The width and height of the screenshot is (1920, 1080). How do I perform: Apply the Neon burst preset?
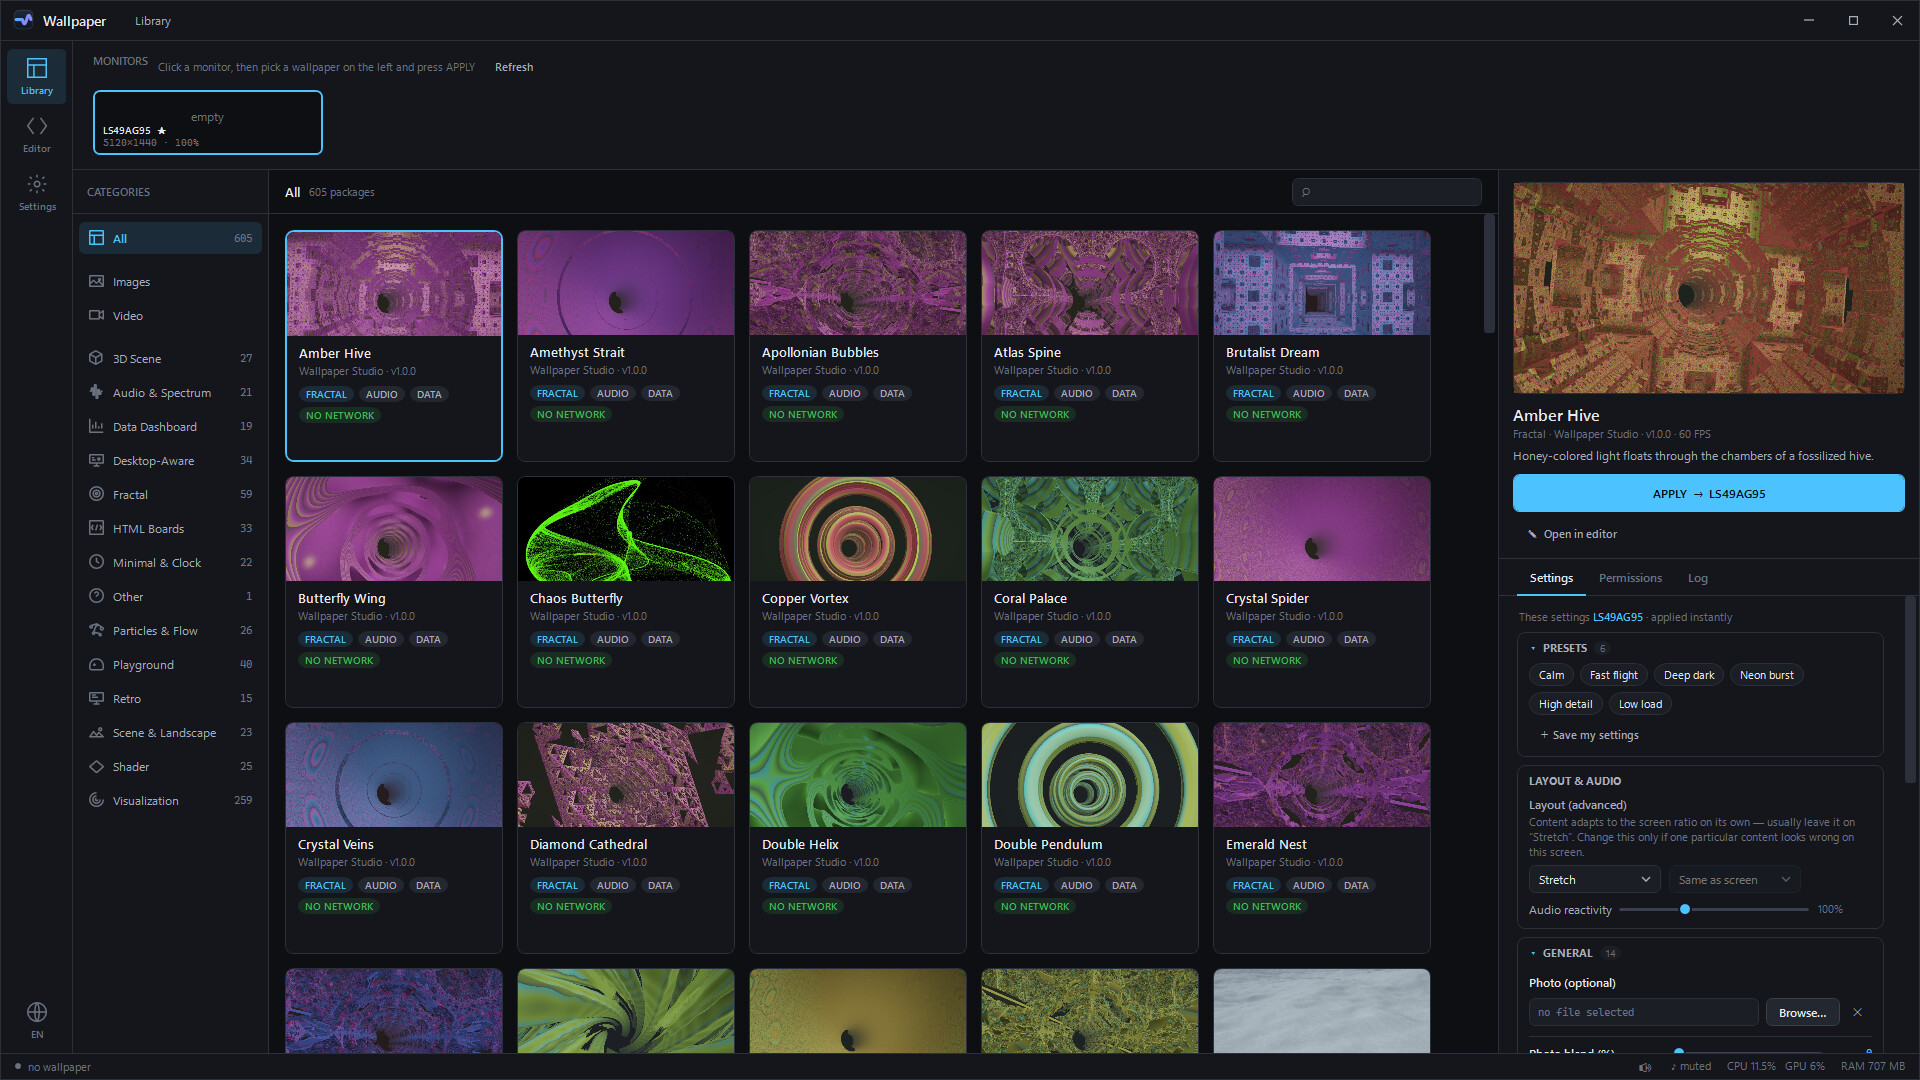(x=1766, y=675)
